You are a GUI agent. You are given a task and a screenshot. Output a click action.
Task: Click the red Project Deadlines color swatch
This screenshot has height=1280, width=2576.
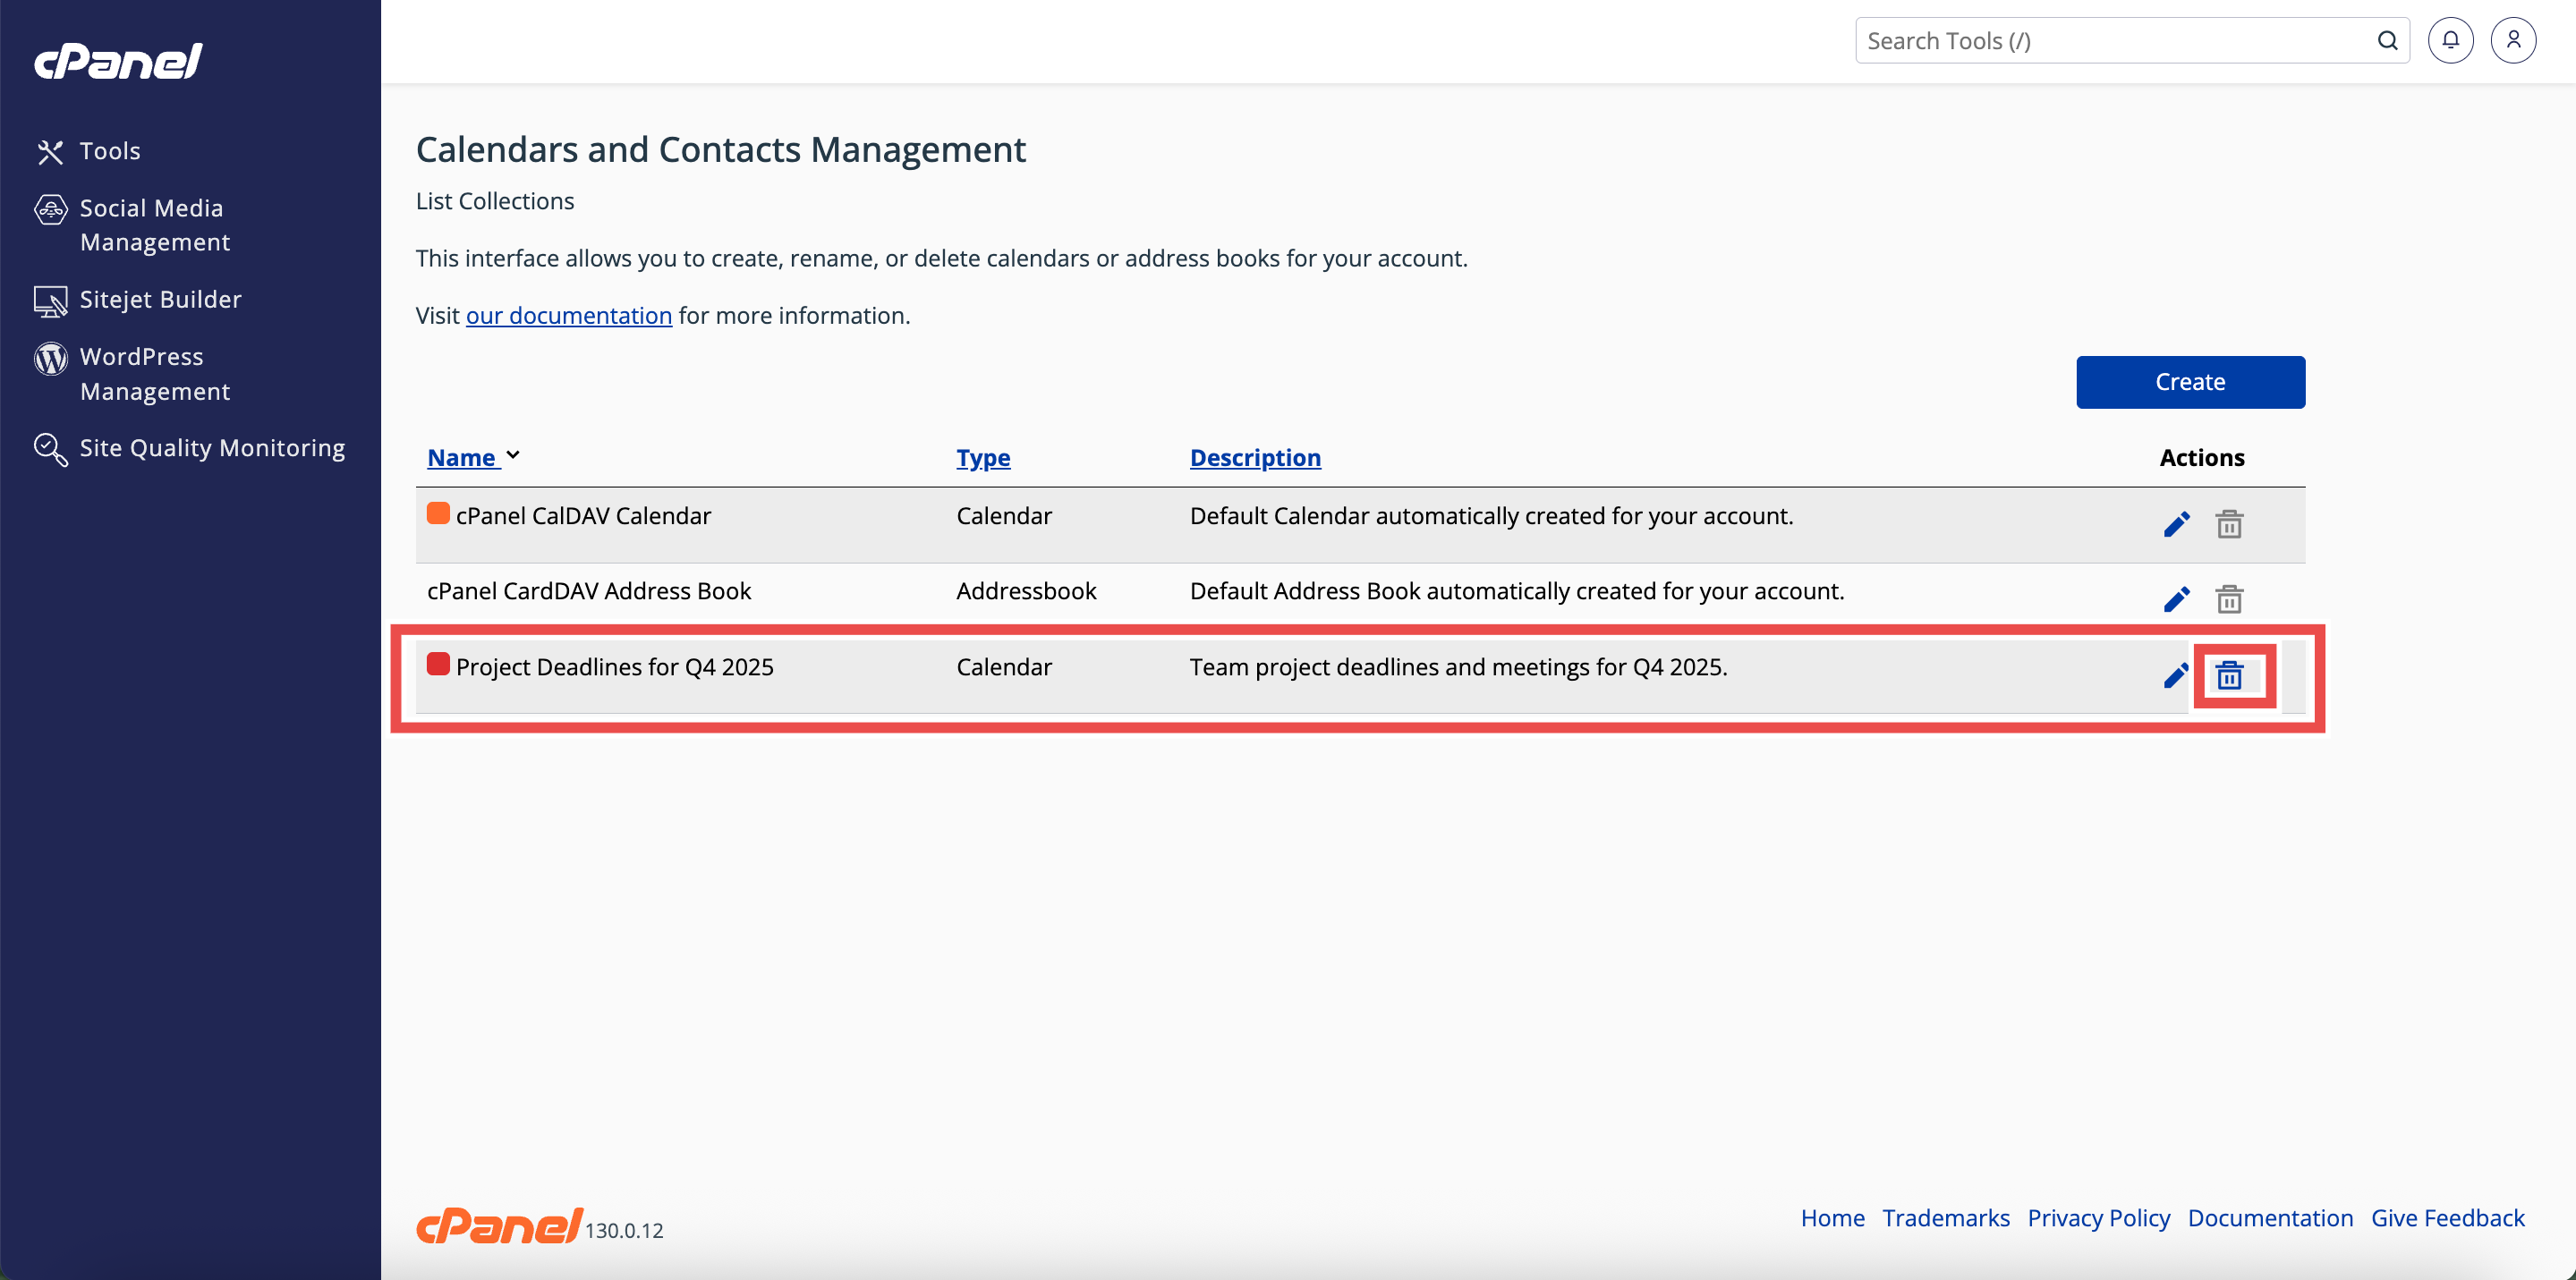coord(438,664)
